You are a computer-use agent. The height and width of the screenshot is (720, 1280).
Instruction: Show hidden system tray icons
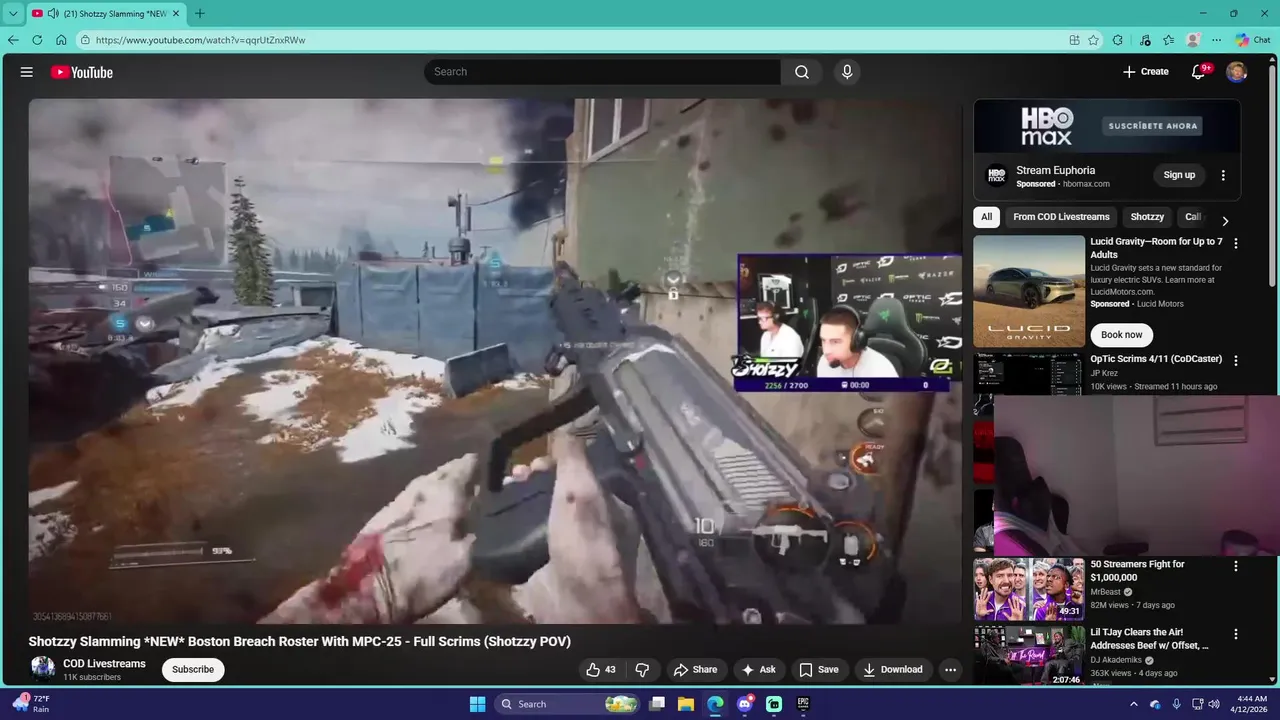pos(1133,704)
